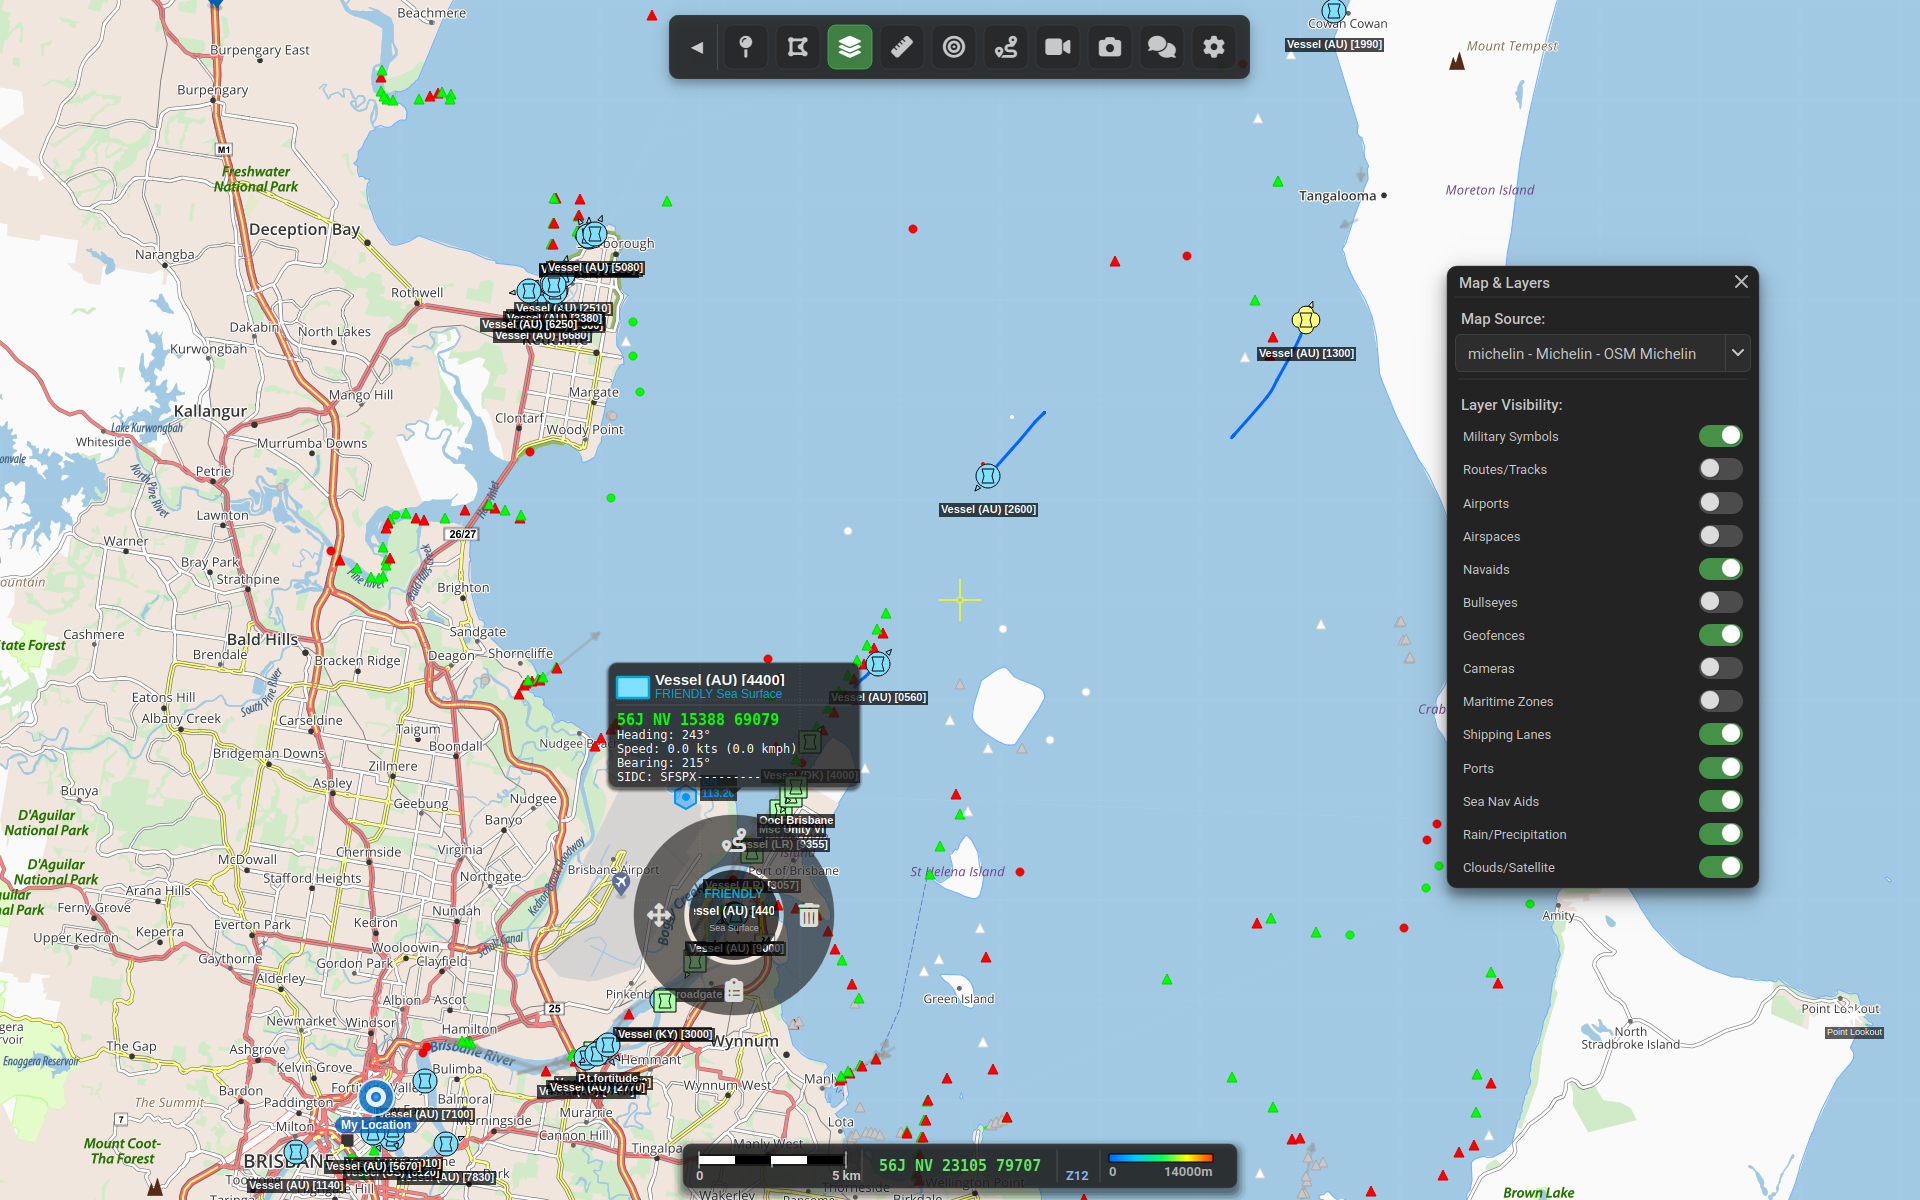
Task: Click the Point Lookout label tag
Action: pyautogui.click(x=1854, y=1032)
